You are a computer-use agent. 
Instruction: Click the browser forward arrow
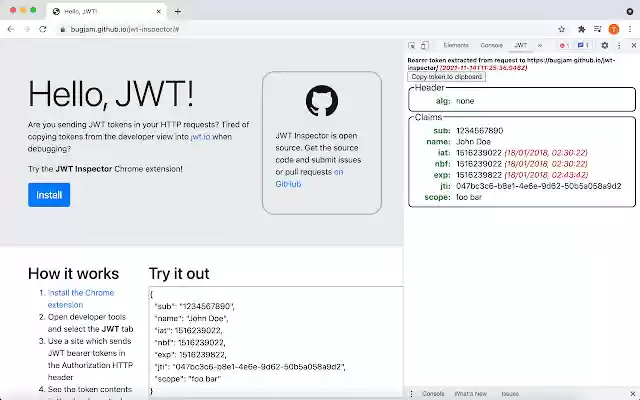click(x=27, y=29)
